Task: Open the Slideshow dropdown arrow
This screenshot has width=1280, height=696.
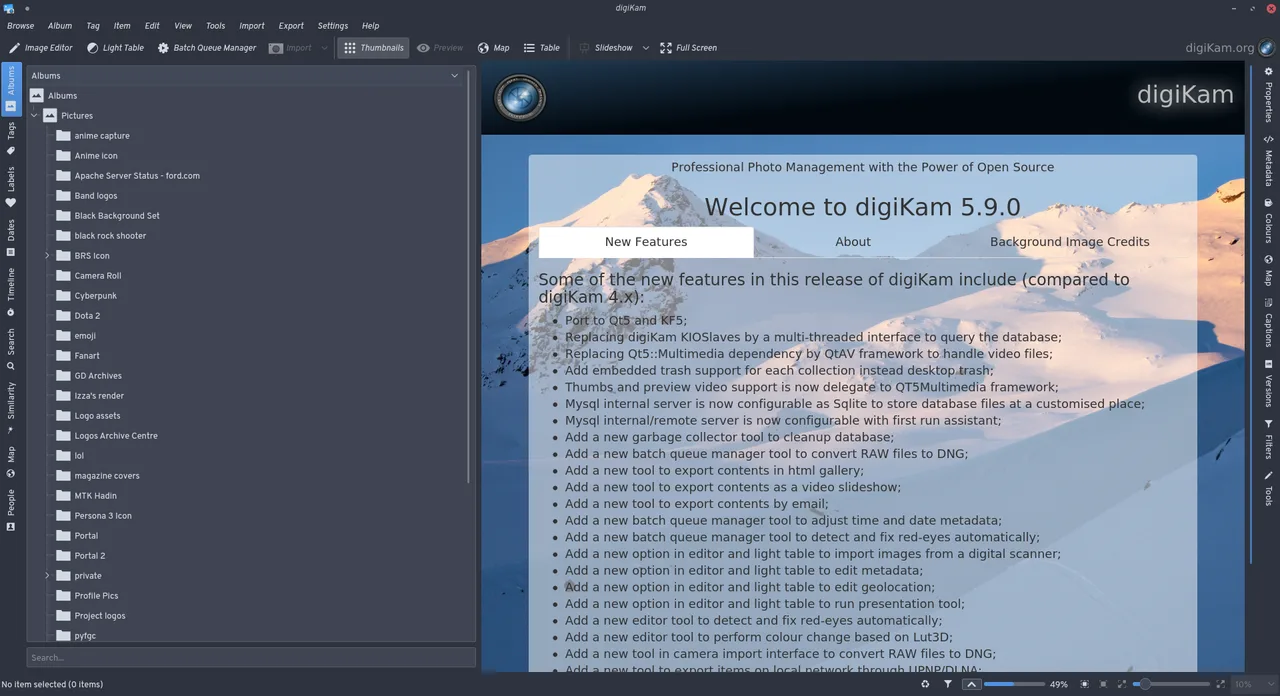Action: (645, 48)
